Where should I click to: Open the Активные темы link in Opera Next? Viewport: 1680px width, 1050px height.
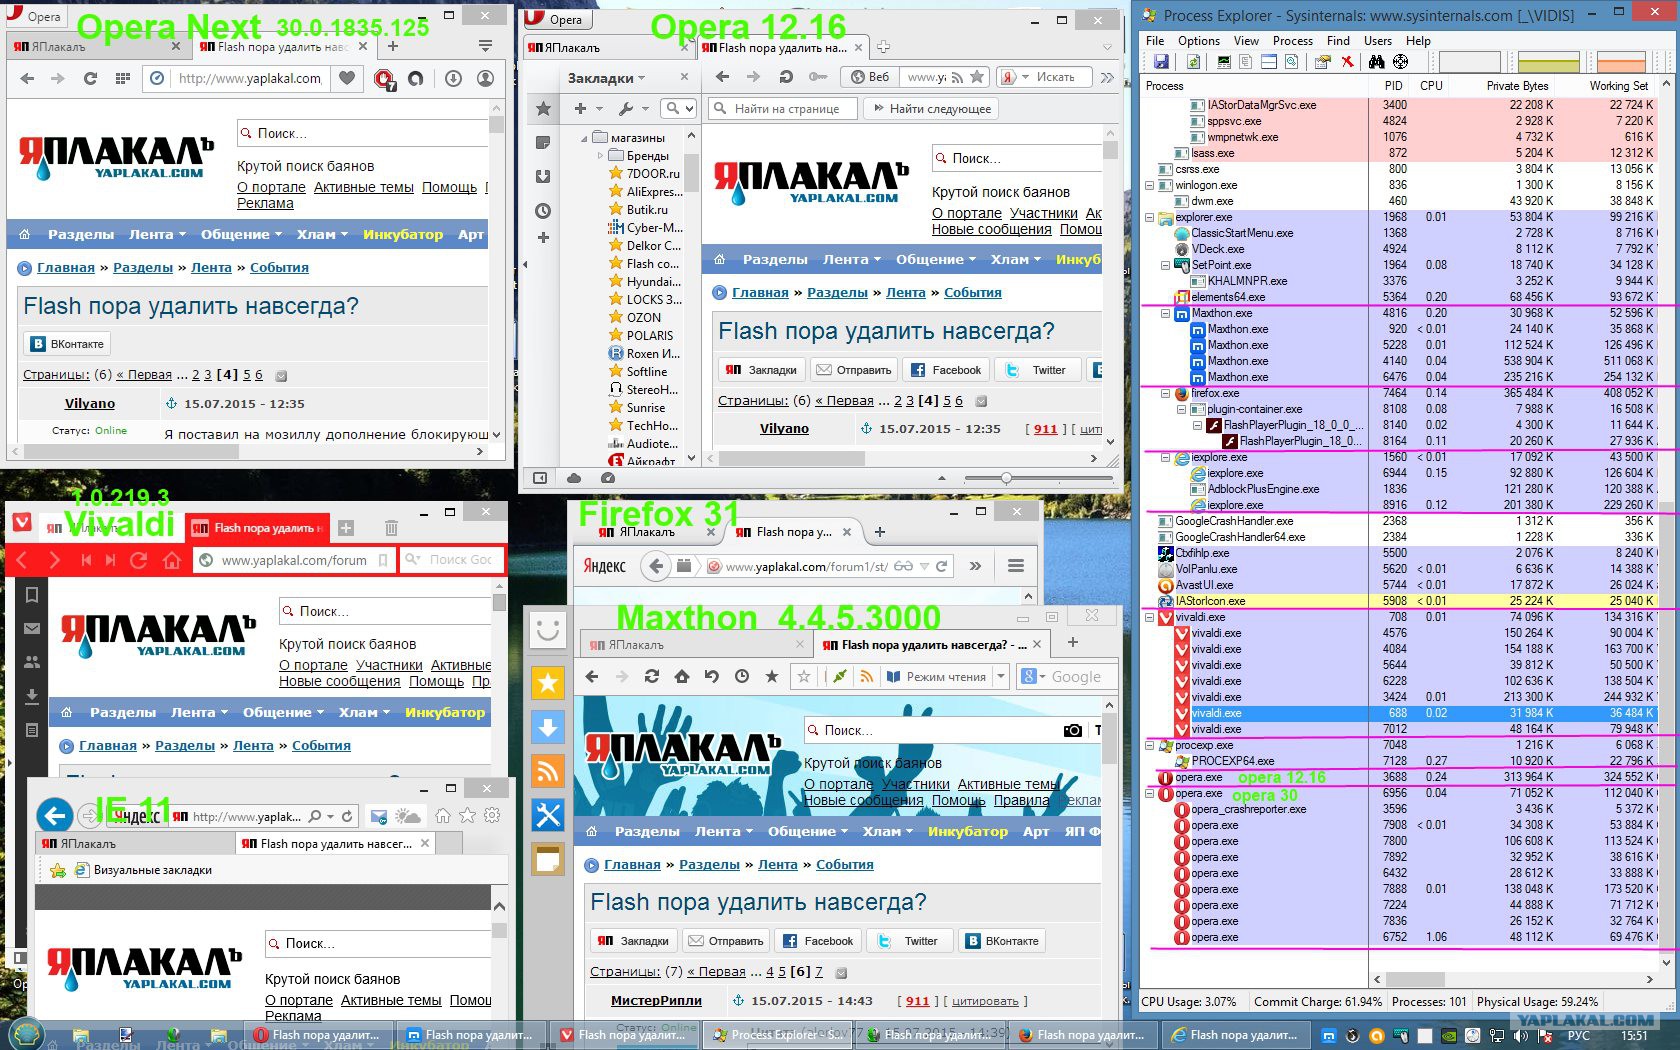pos(364,187)
